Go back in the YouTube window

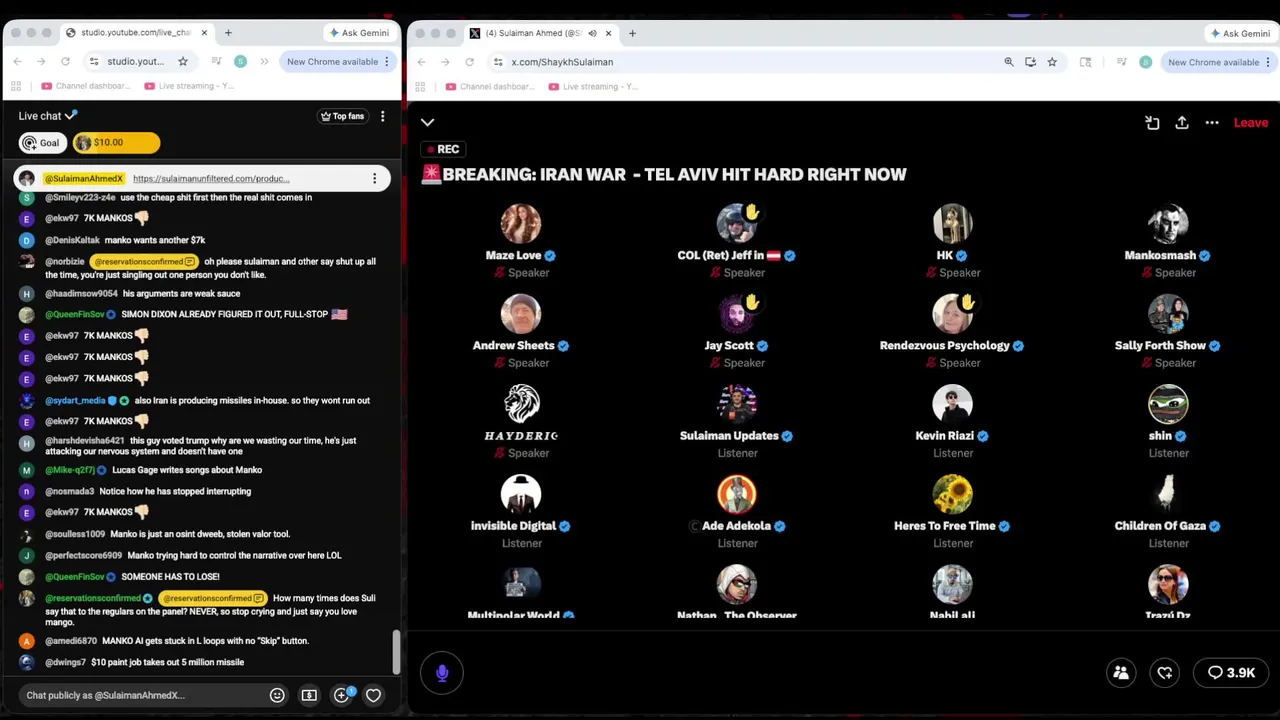pyautogui.click(x=17, y=62)
